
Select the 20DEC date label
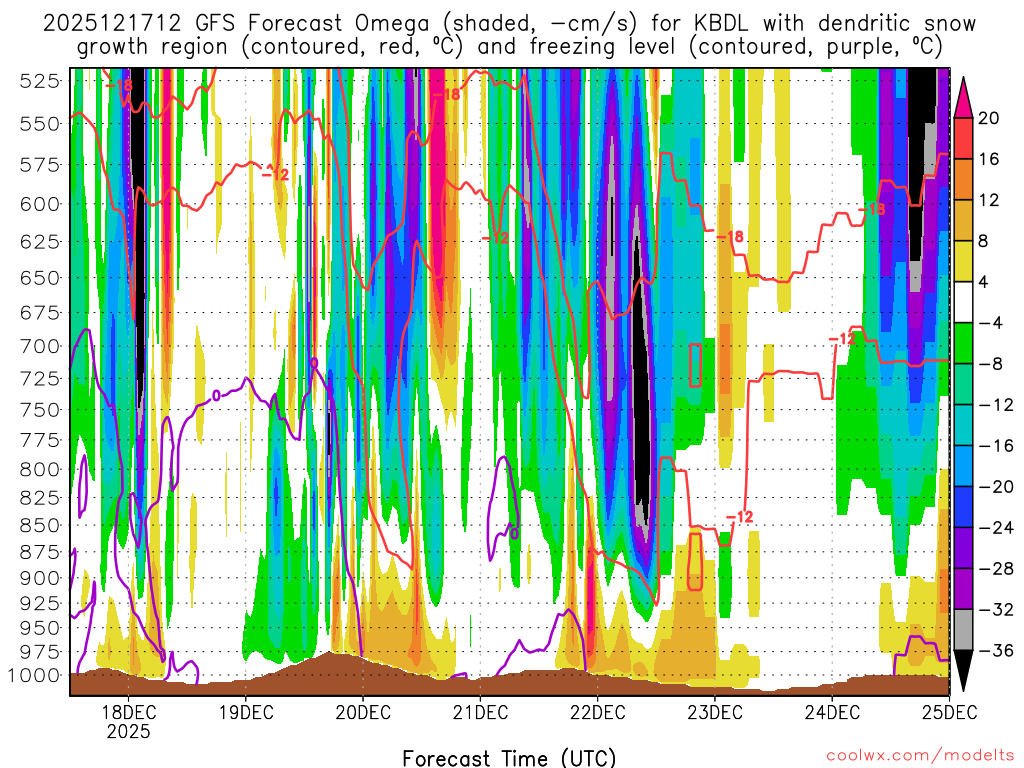click(363, 712)
